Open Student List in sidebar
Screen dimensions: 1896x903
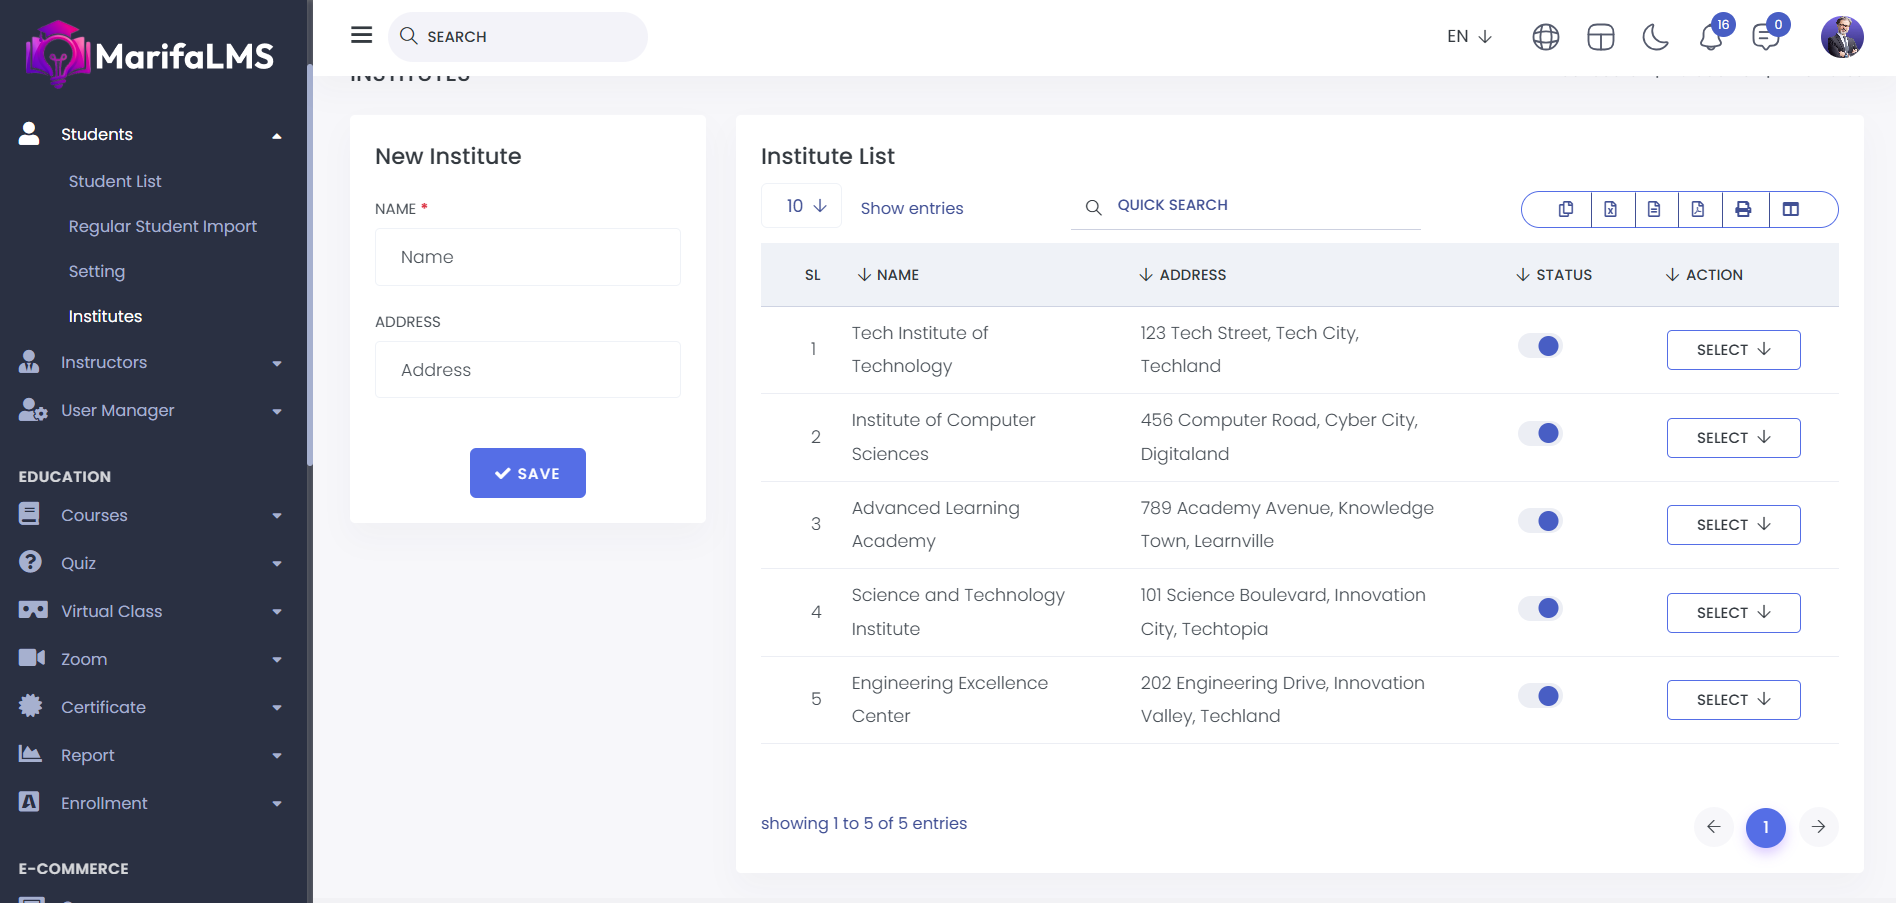[x=115, y=181]
